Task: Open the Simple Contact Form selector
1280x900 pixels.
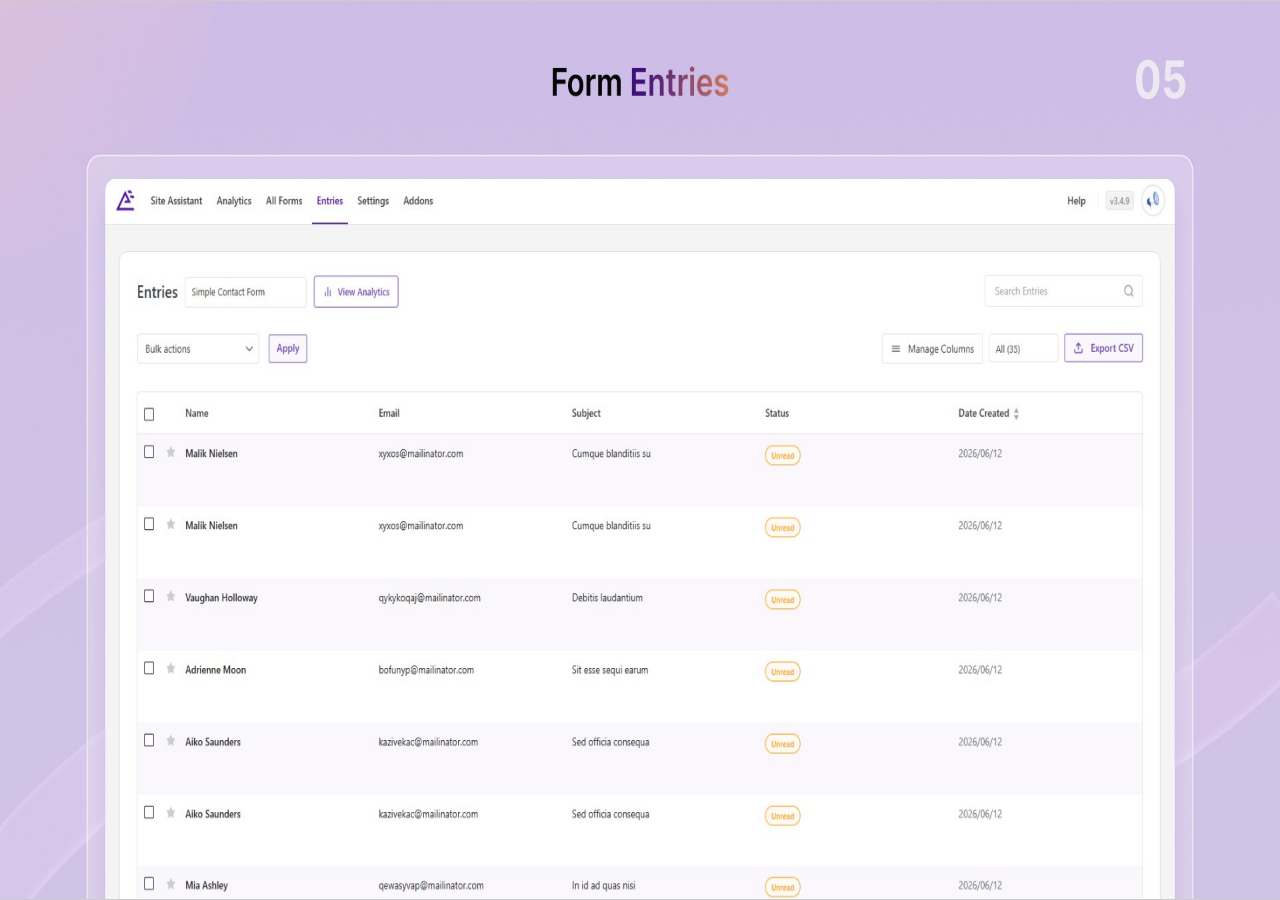Action: [x=246, y=292]
